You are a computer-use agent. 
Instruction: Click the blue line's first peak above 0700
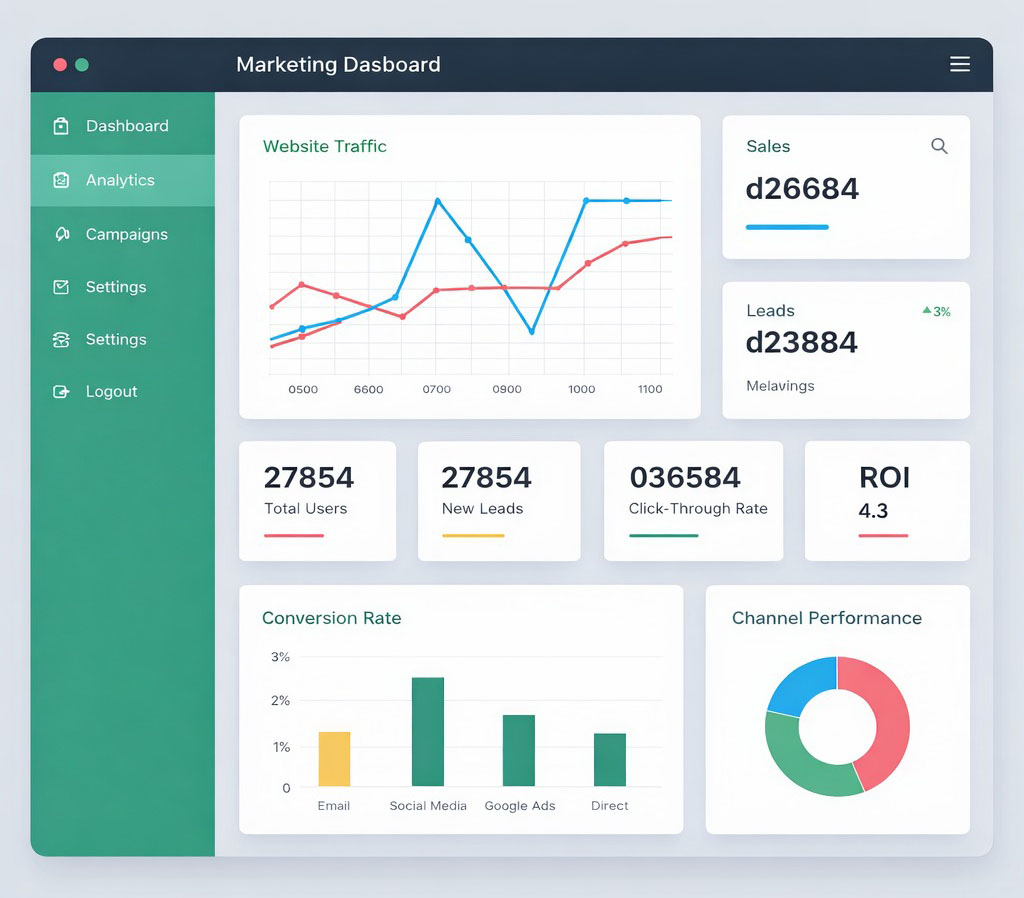coord(438,201)
